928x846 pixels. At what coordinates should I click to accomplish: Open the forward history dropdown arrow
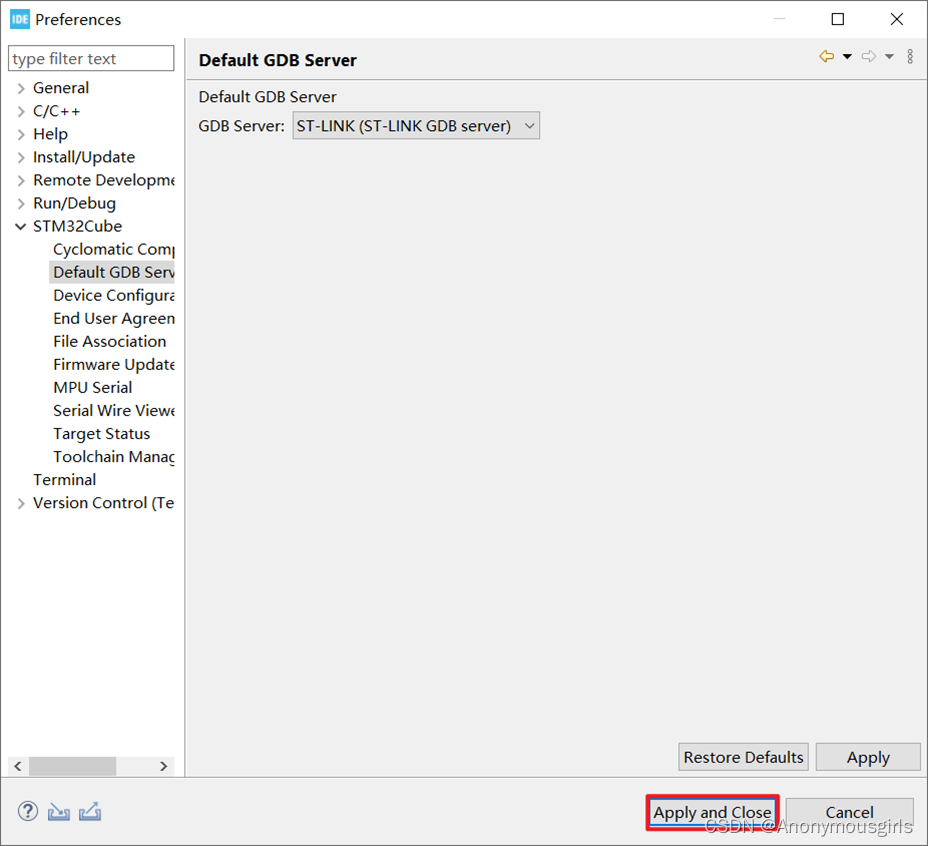(x=889, y=57)
